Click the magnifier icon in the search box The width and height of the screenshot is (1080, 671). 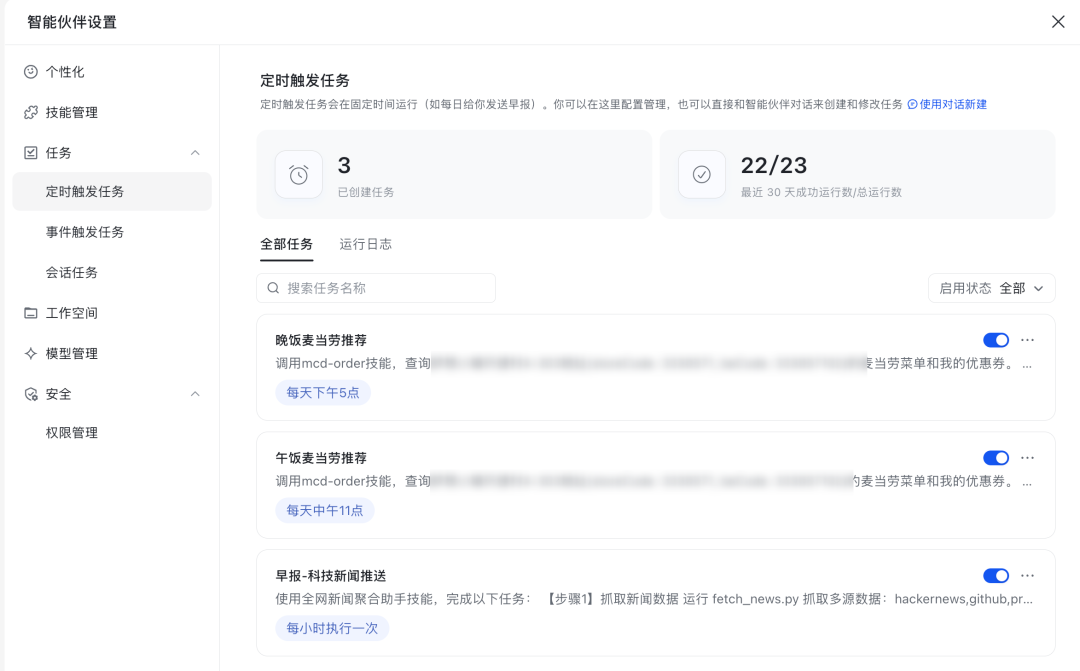pyautogui.click(x=272, y=288)
